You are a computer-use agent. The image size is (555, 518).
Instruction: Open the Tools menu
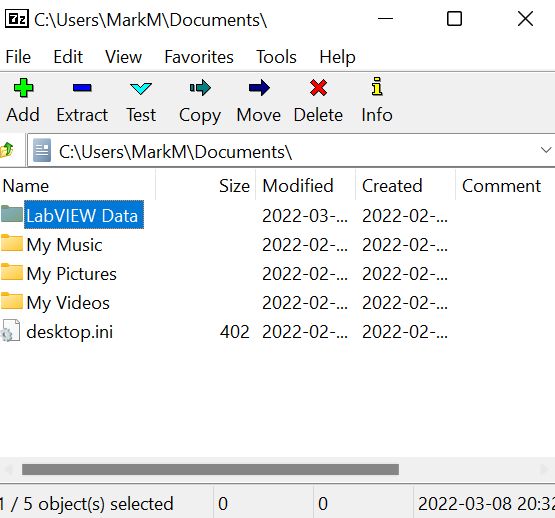(276, 57)
